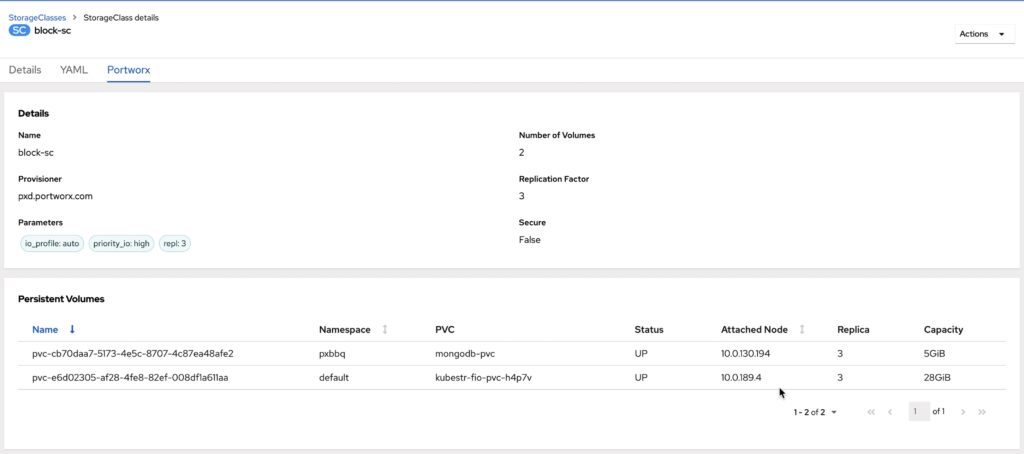
Task: Sort by Attached Node column icon
Action: click(801, 330)
